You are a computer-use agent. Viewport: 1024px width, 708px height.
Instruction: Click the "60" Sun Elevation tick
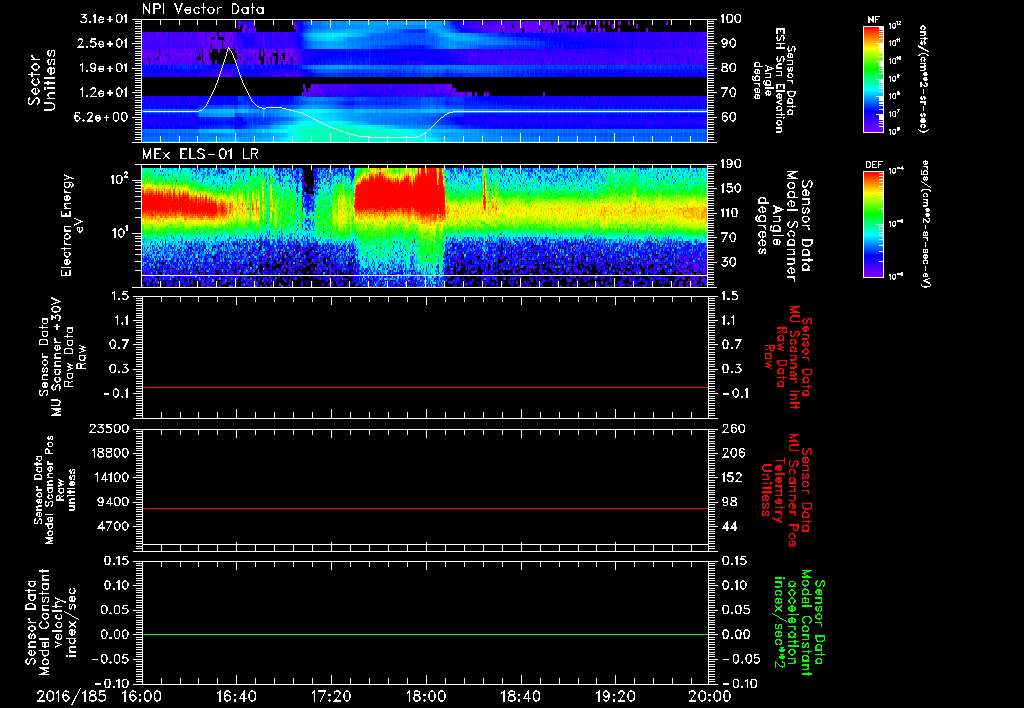click(x=728, y=117)
